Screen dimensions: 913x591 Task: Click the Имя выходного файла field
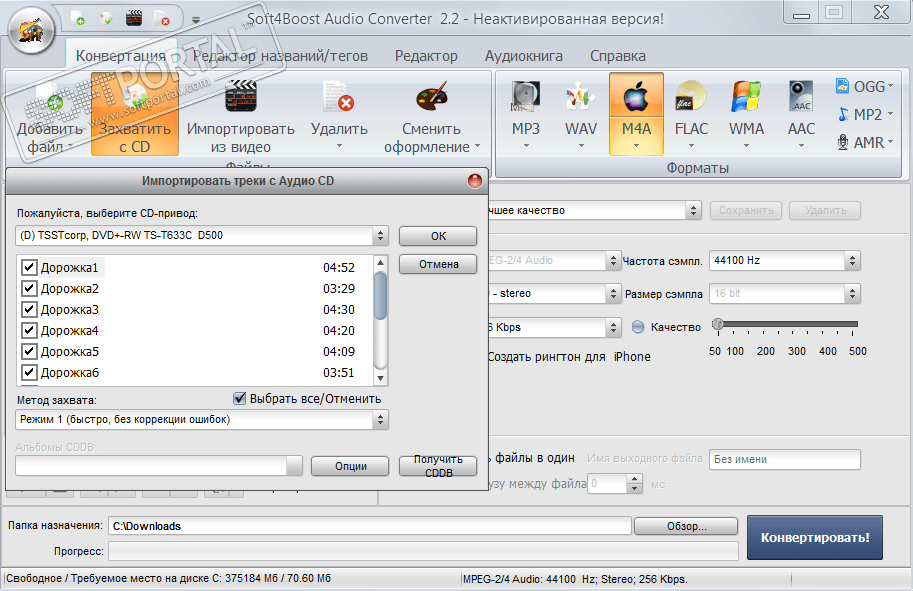click(x=784, y=459)
